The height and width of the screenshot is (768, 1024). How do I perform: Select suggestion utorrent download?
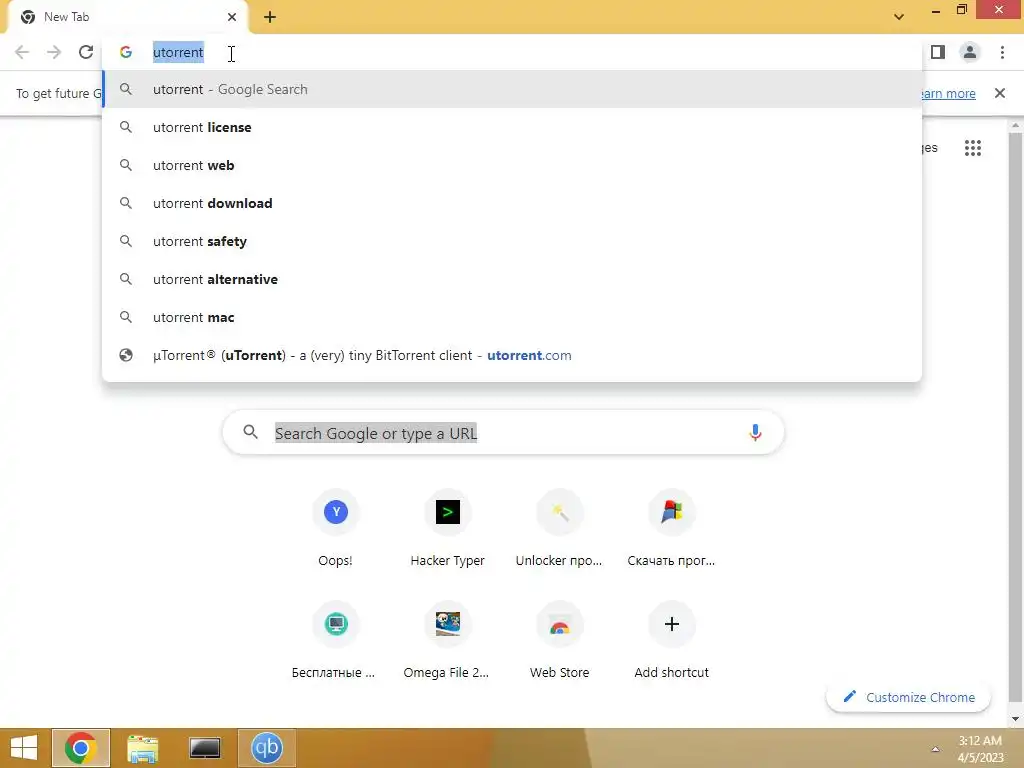click(512, 203)
